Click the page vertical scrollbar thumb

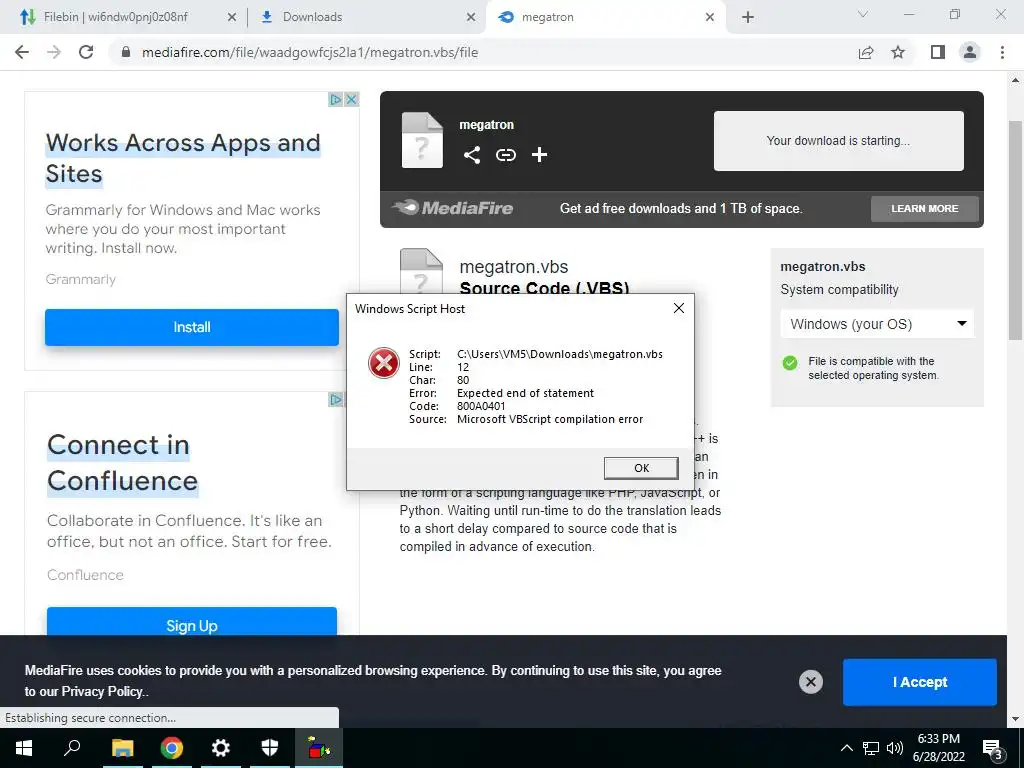pos(1015,230)
